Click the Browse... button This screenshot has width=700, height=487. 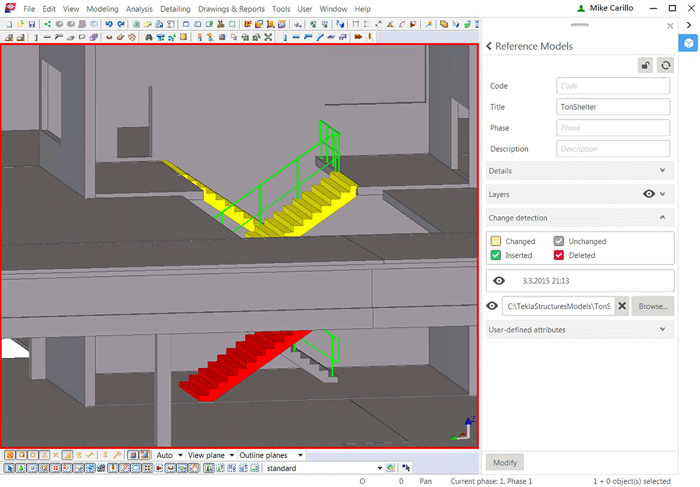click(x=652, y=306)
